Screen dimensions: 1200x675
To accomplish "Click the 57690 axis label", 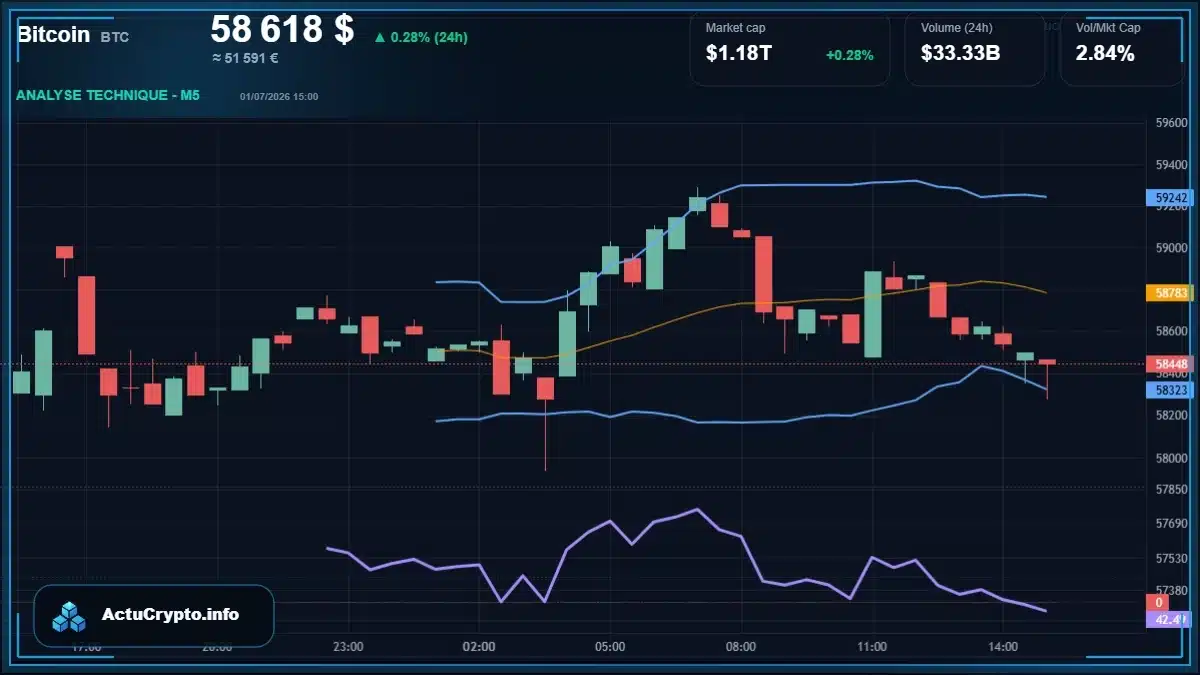I will [1170, 524].
